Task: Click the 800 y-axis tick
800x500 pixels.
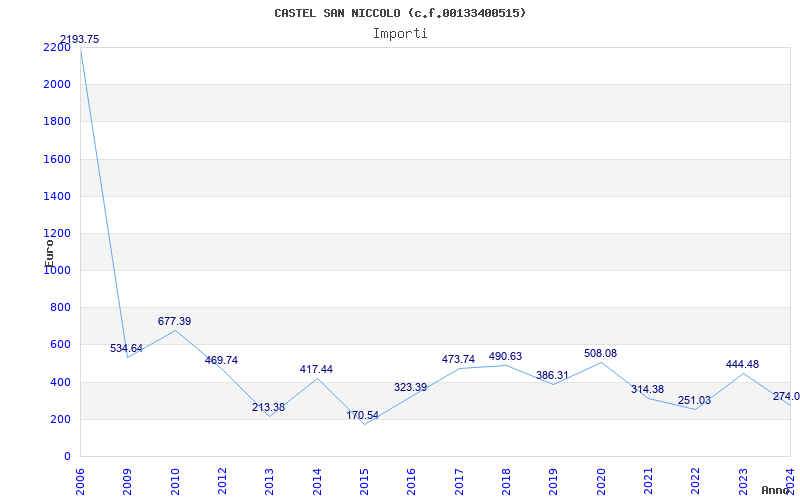Action: click(60, 308)
